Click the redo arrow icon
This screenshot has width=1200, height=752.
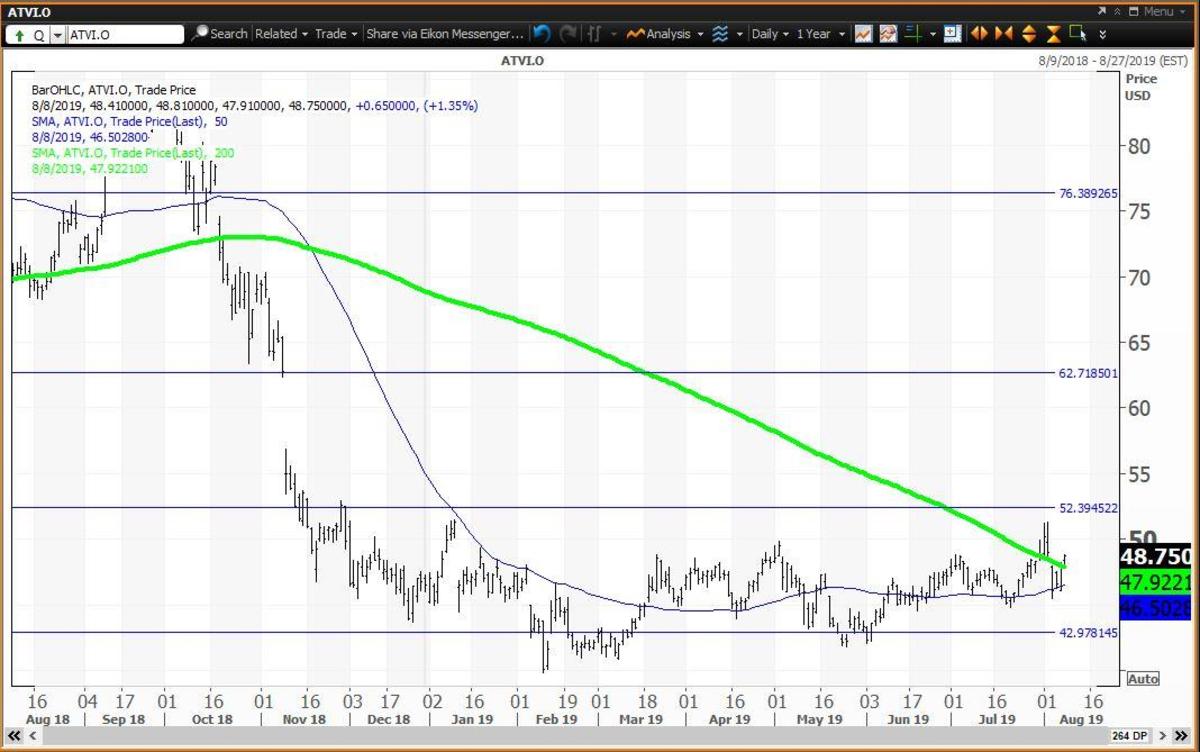pyautogui.click(x=568, y=34)
